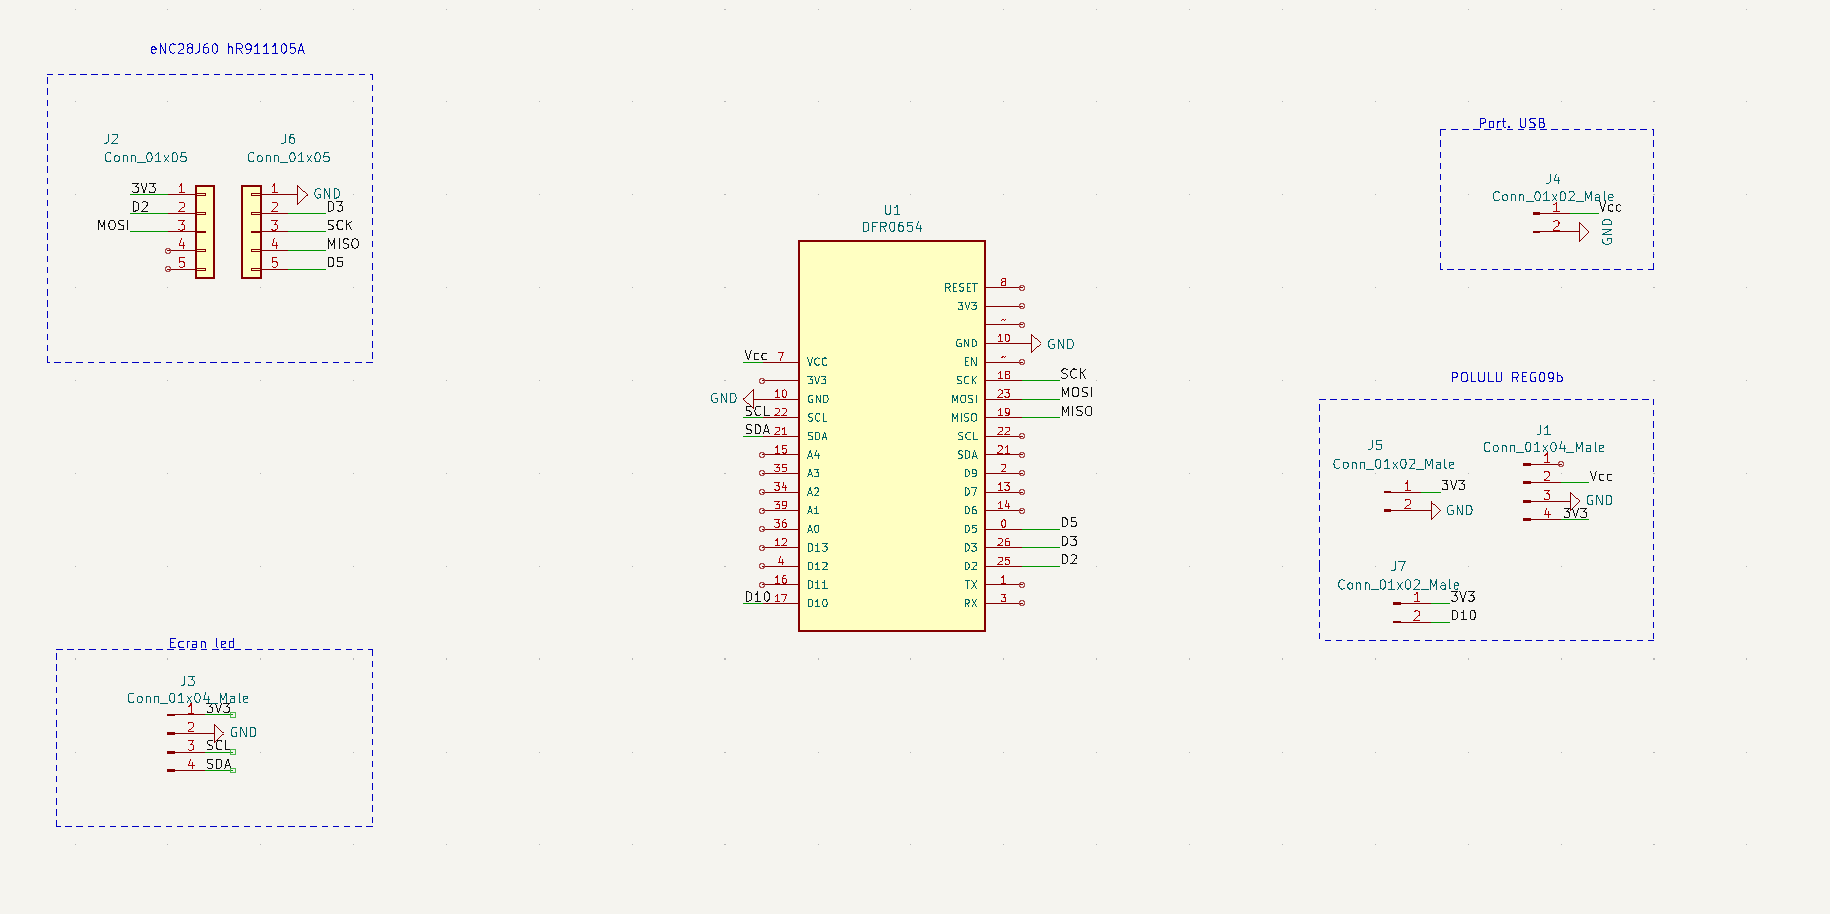Select the J7 reference designator
The height and width of the screenshot is (914, 1830).
click(x=1398, y=566)
